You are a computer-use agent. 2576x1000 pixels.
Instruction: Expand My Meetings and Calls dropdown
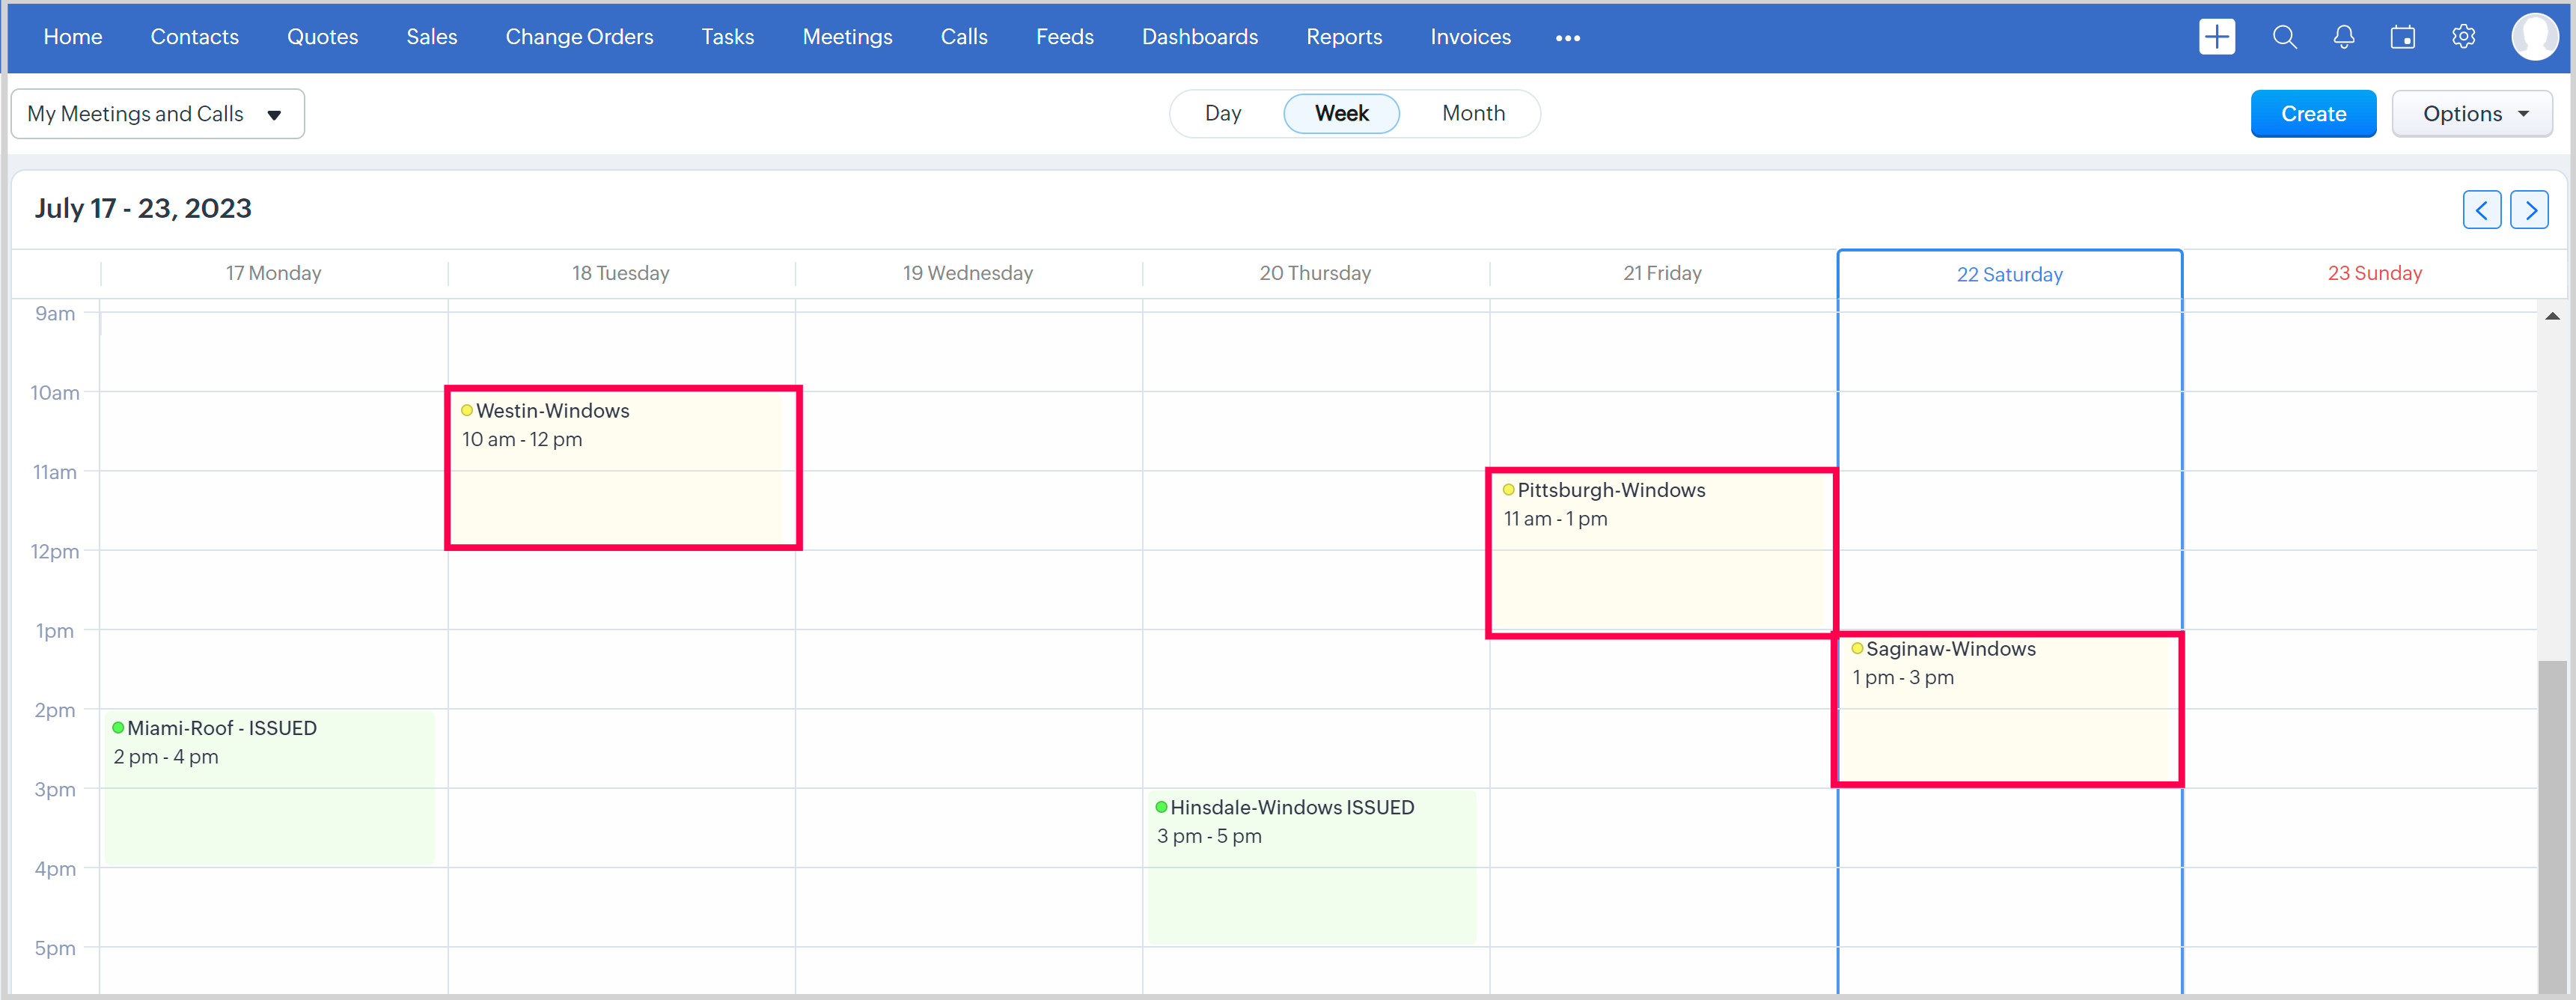tap(157, 114)
